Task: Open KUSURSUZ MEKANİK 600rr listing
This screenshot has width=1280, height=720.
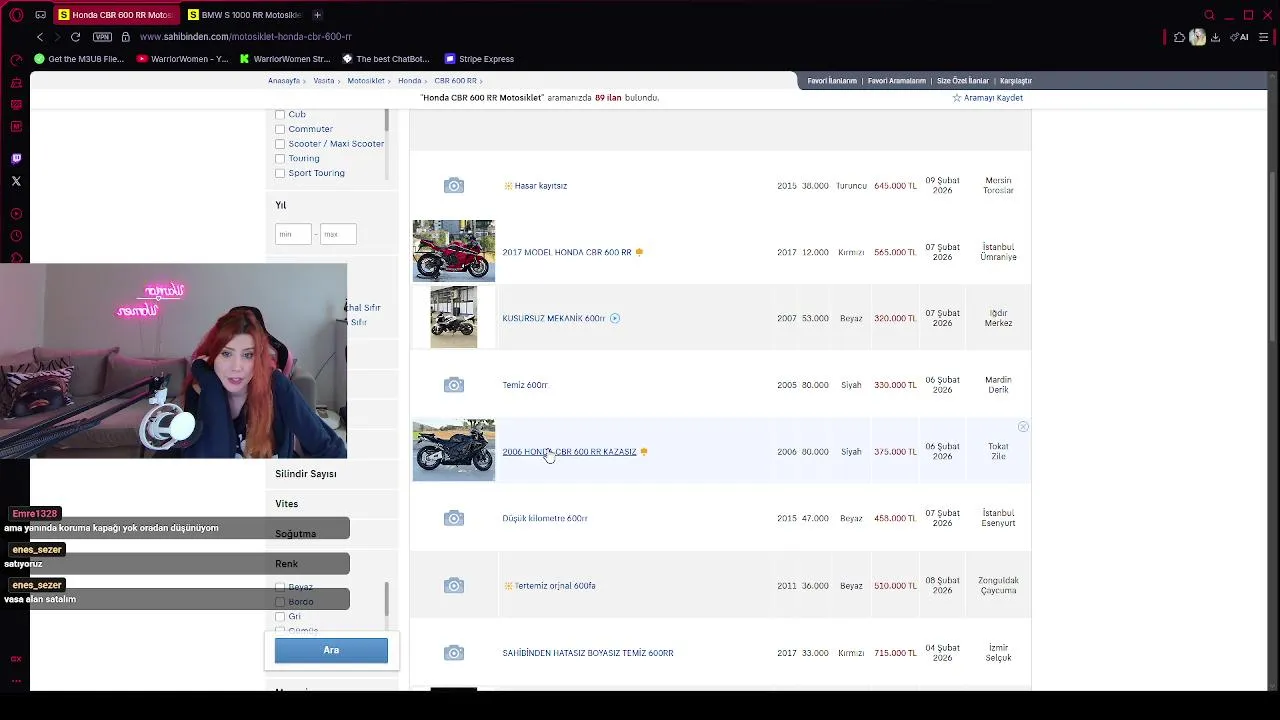Action: pos(554,318)
